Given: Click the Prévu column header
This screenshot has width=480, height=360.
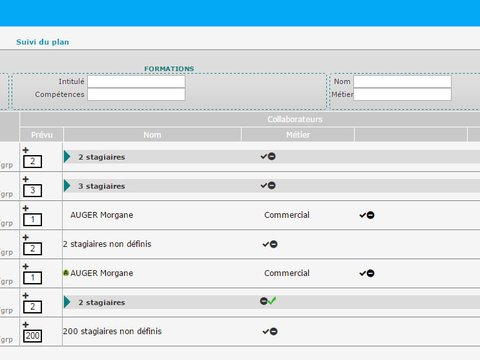Looking at the screenshot, I should (x=42, y=135).
